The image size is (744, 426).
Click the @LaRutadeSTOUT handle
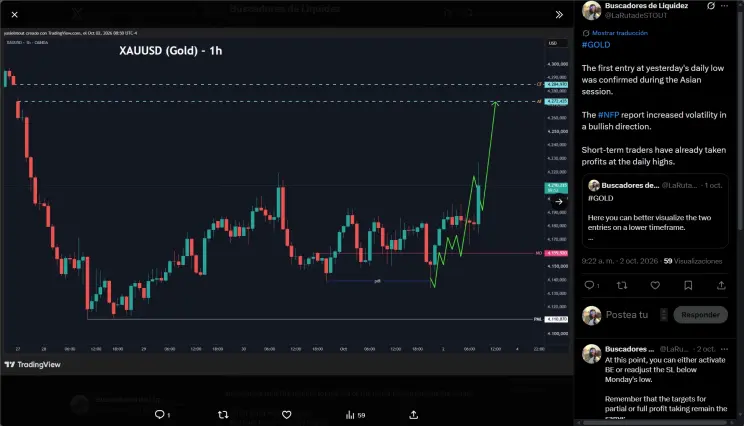point(636,15)
